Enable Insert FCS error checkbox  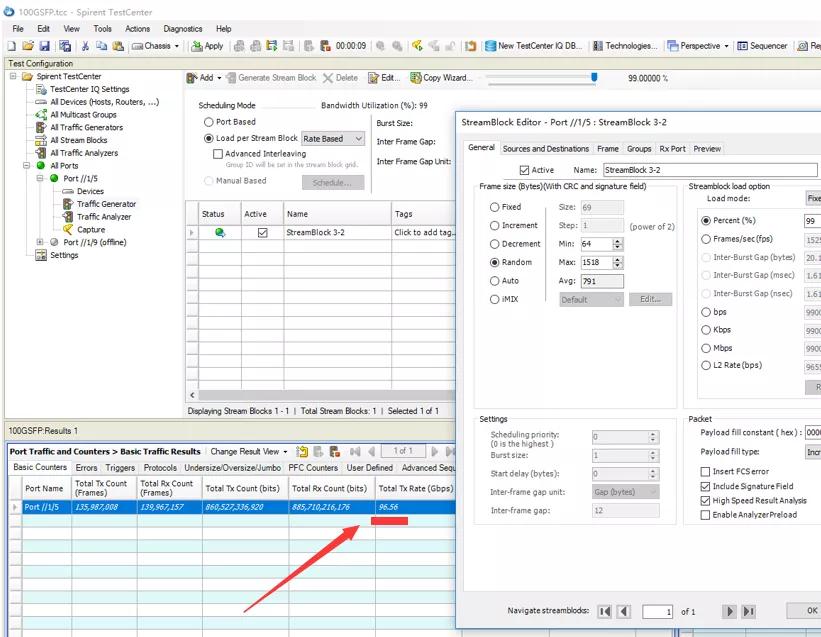point(705,472)
